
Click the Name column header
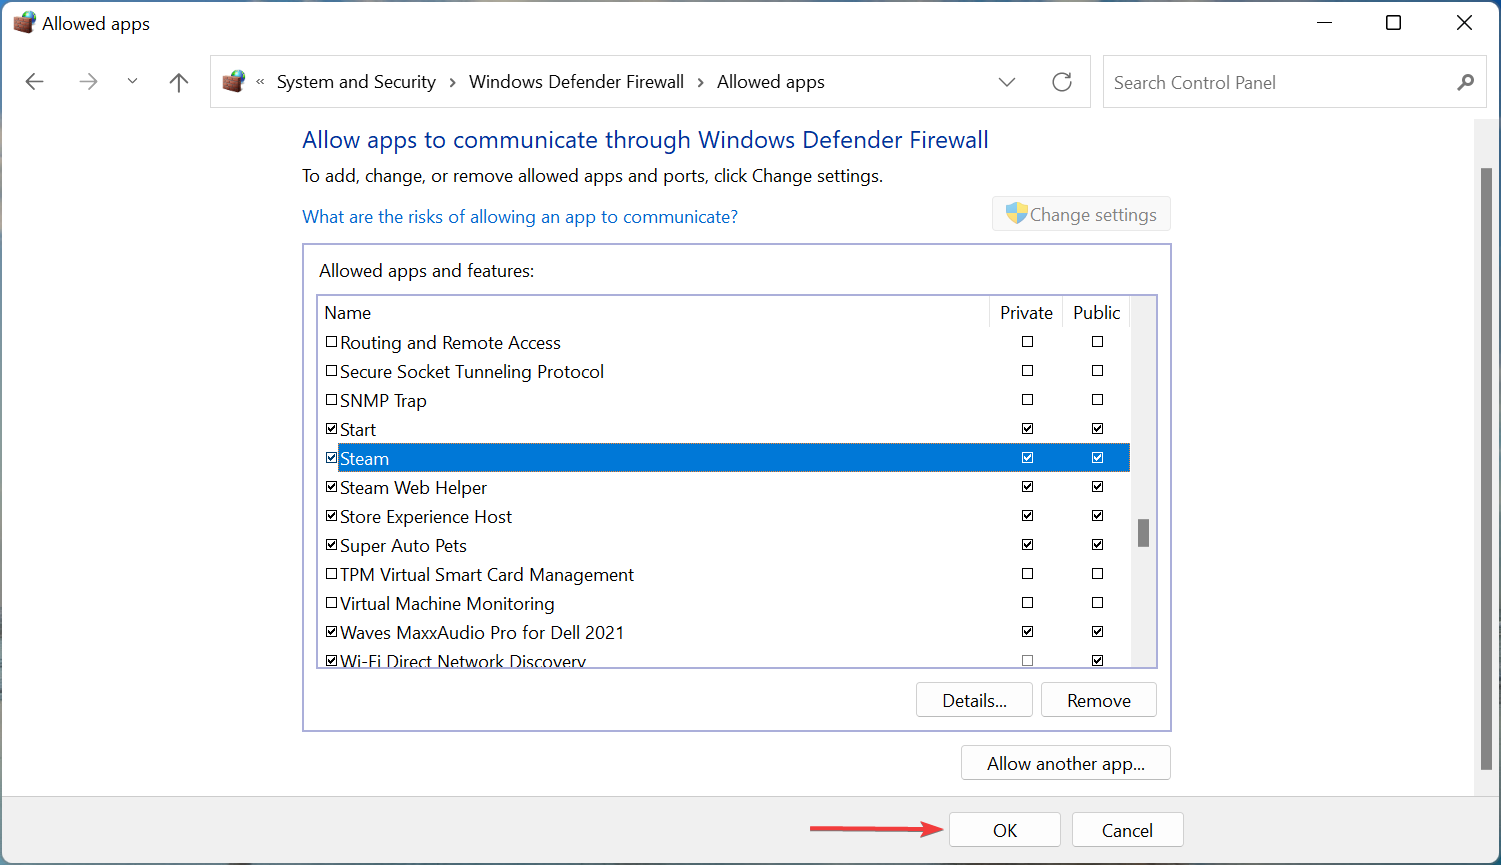click(653, 313)
